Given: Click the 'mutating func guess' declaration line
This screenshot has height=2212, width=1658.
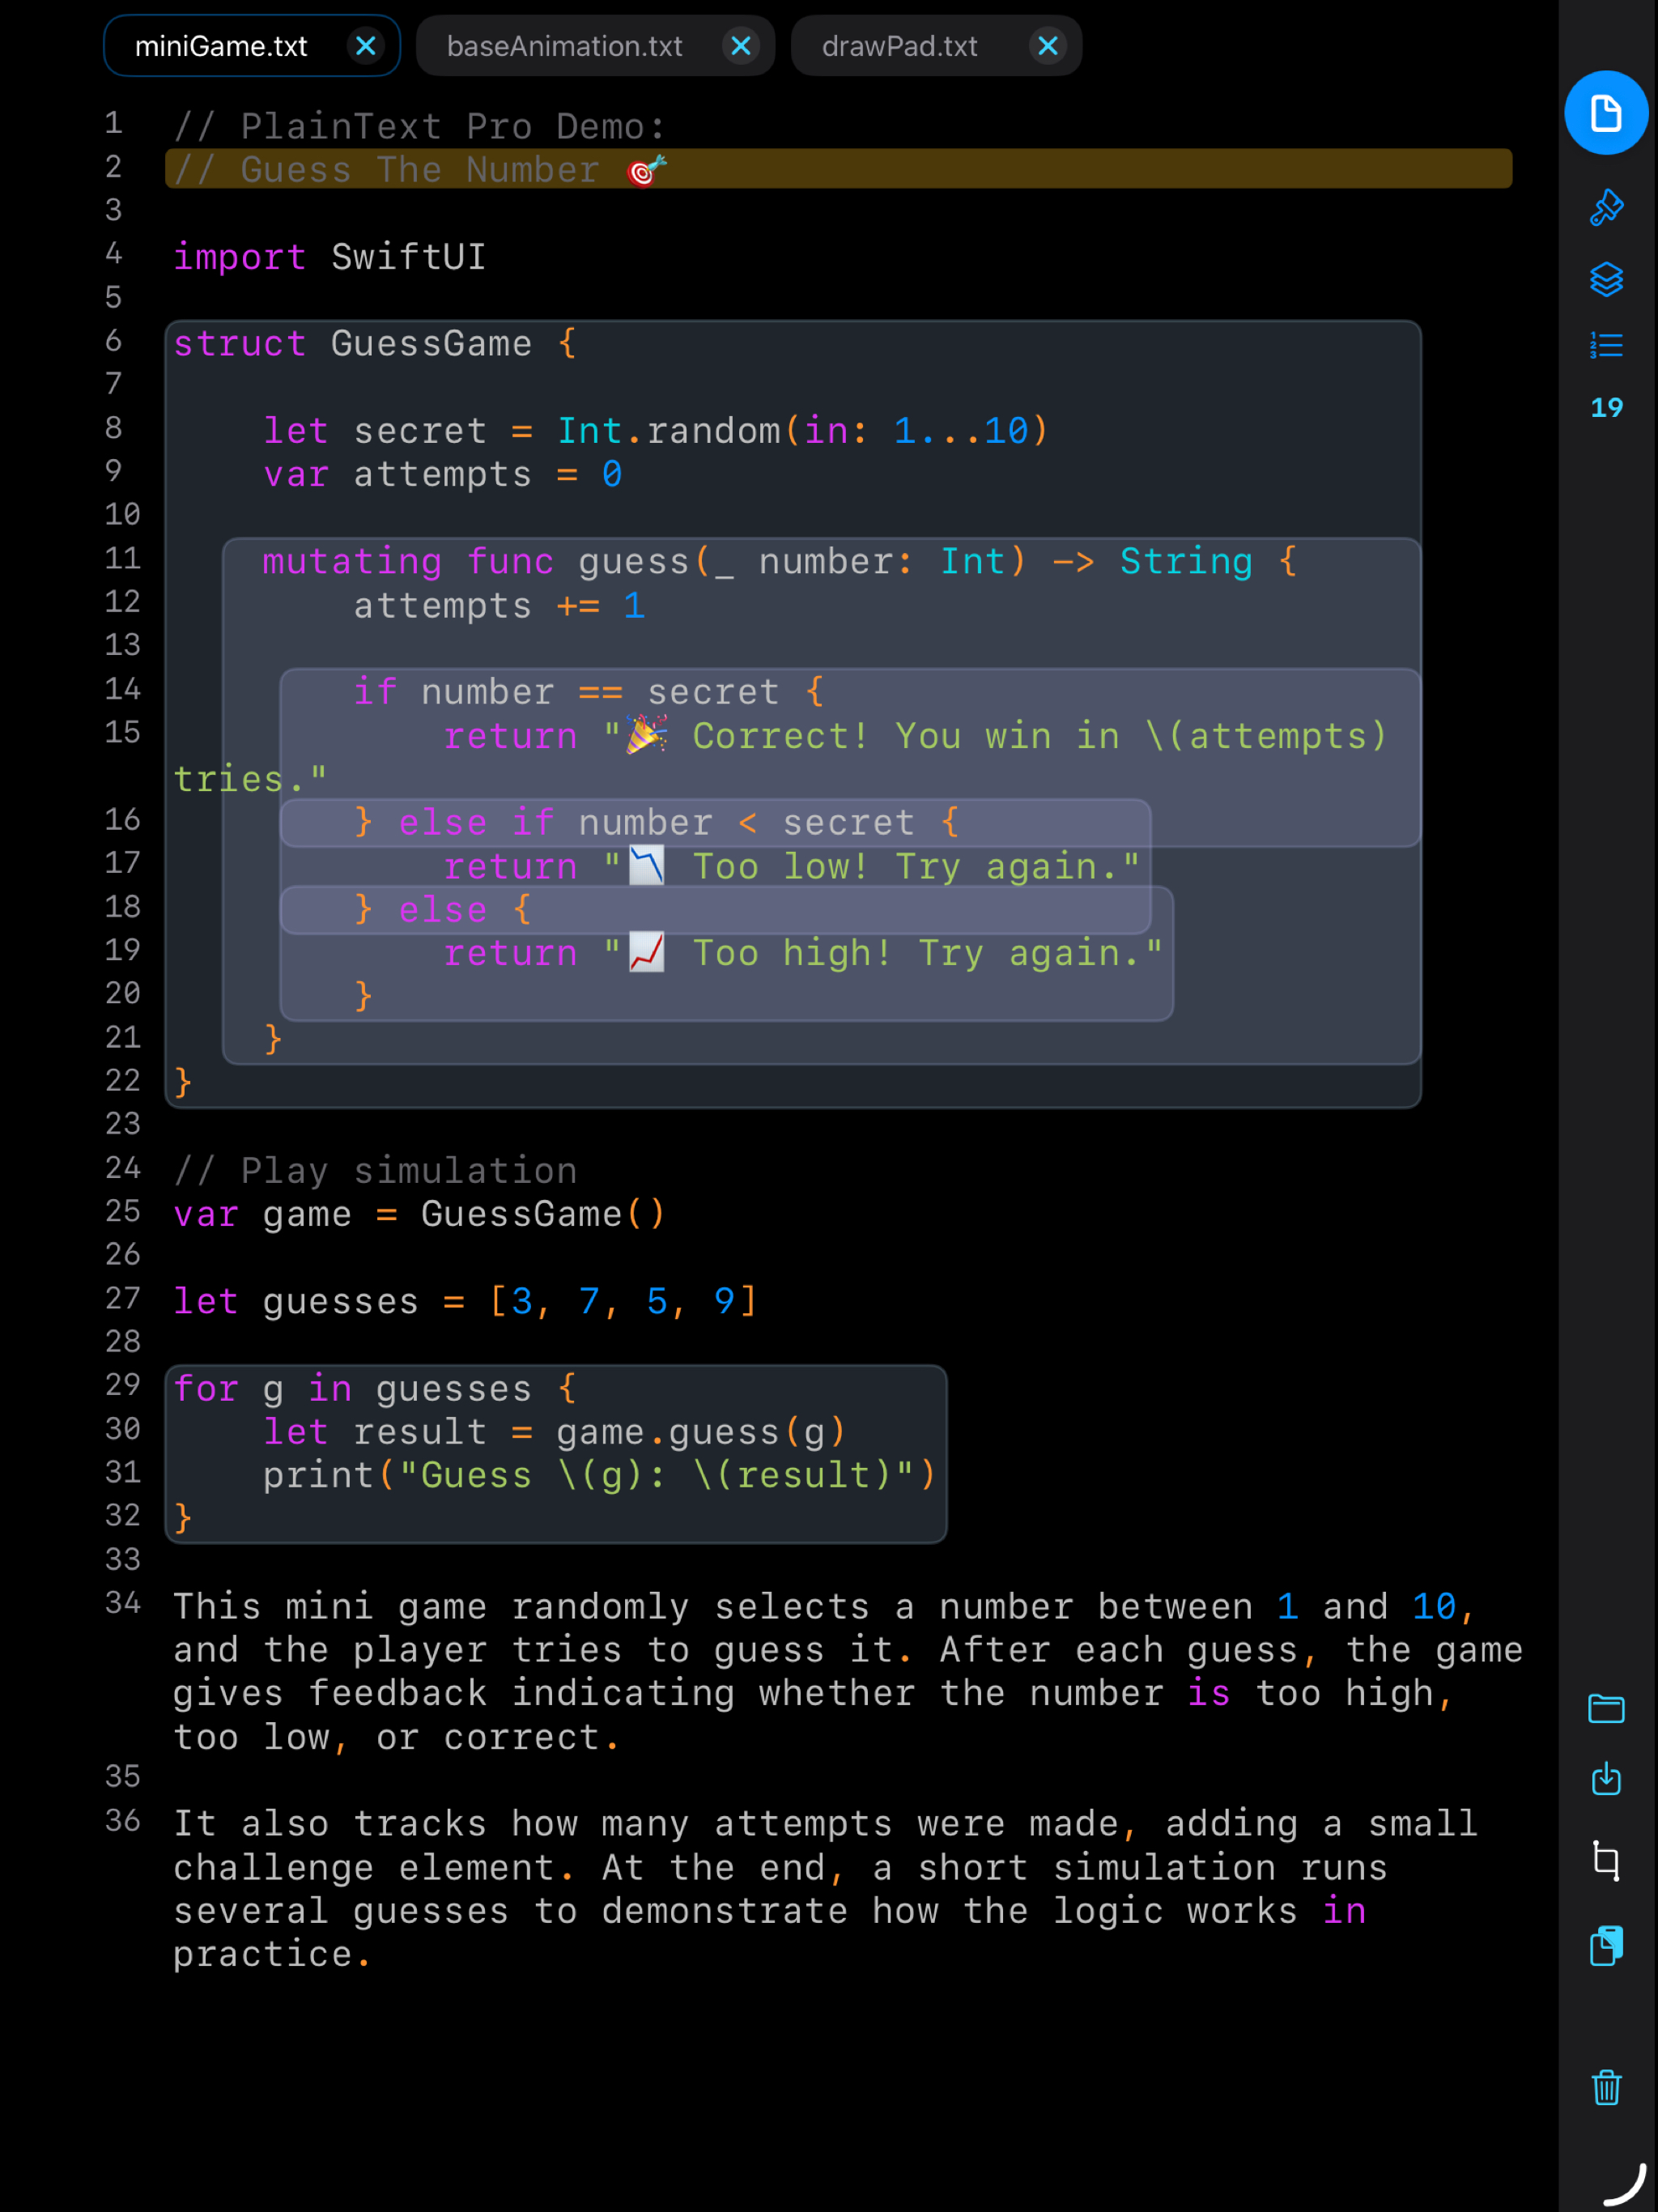Looking at the screenshot, I should pyautogui.click(x=780, y=562).
